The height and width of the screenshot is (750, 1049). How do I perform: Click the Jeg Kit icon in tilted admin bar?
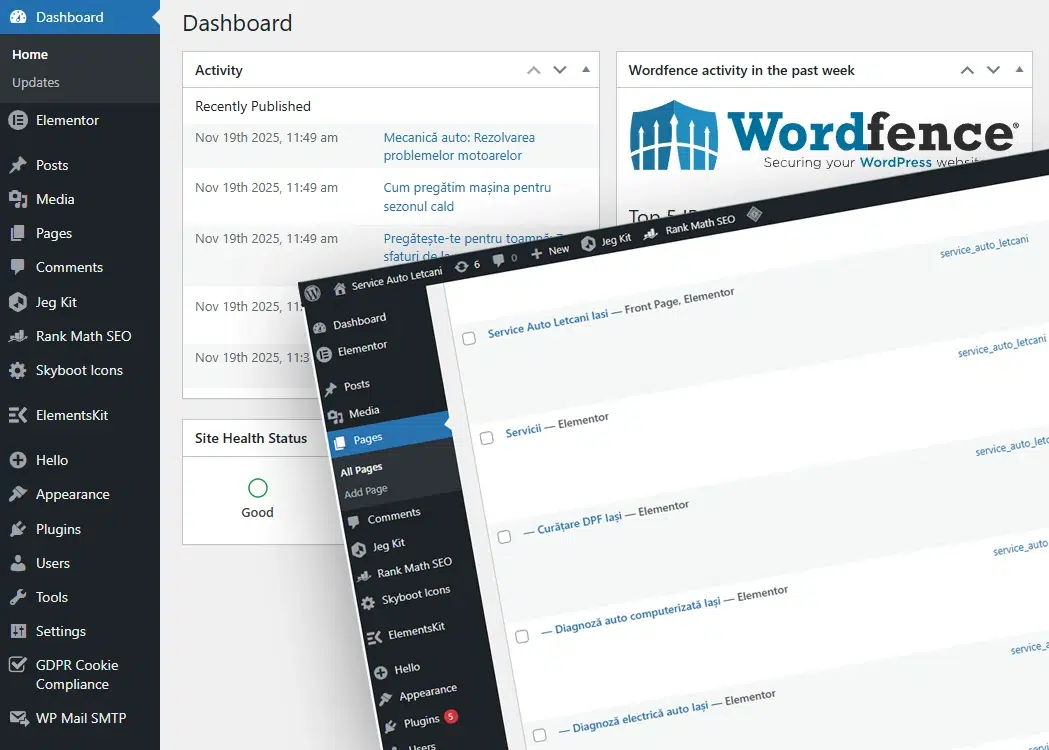pyautogui.click(x=588, y=244)
